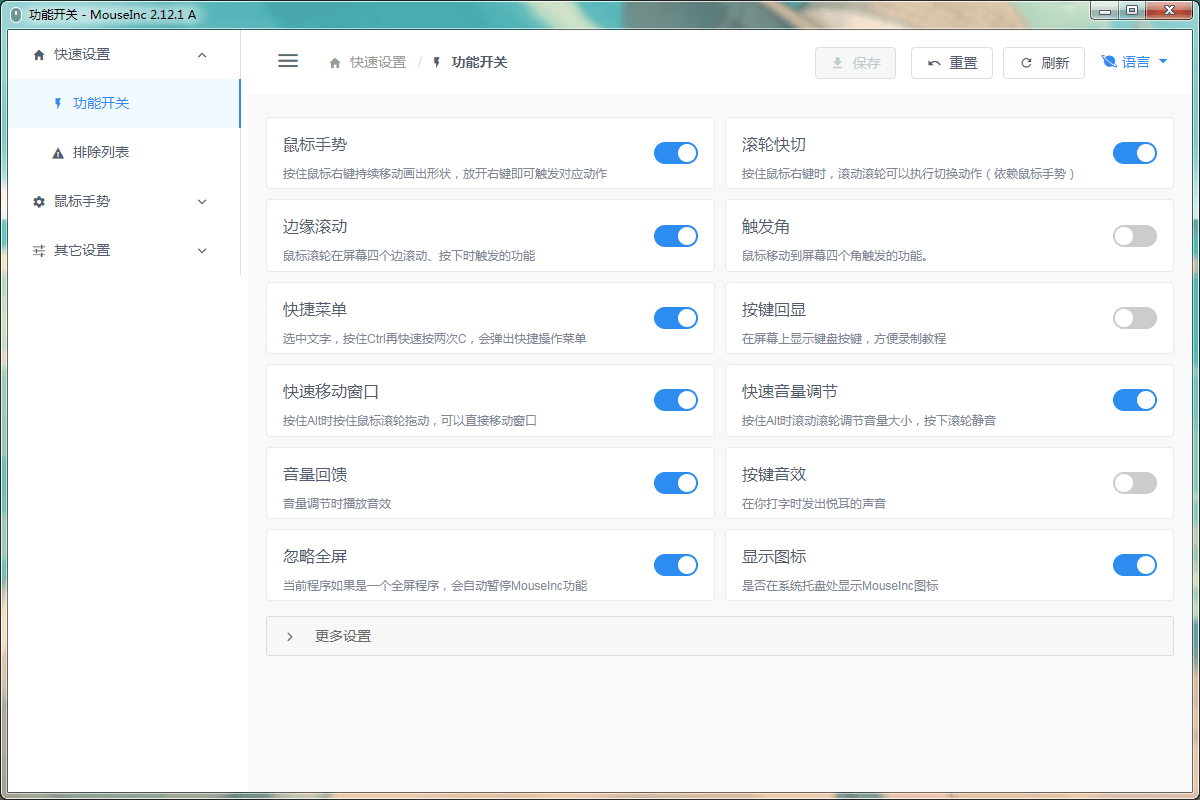Viewport: 1200px width, 800px height.
Task: Click the 快速设置 breadcrumb link
Action: (x=378, y=62)
